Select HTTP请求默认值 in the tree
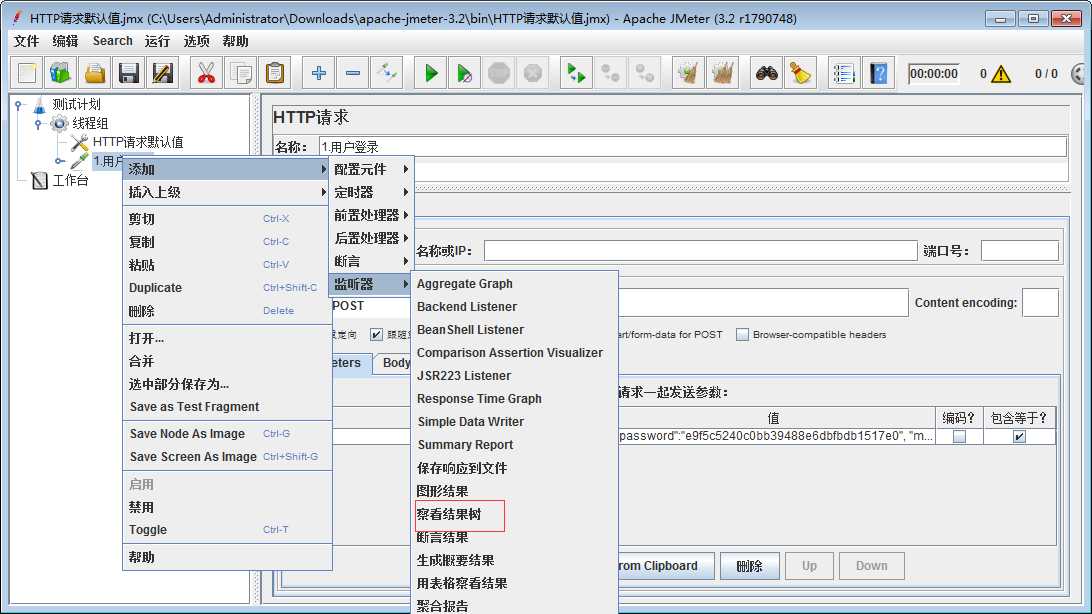Screen dimensions: 1092x614 (x=138, y=142)
